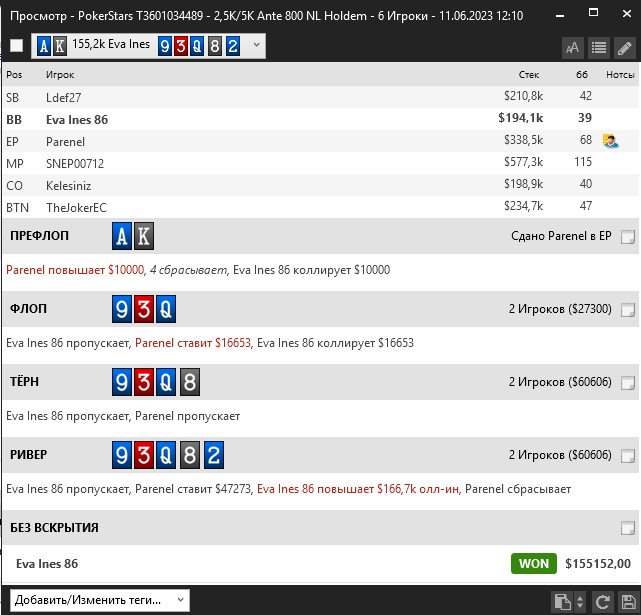Click the БЕЗ ВСКРЫТИЯ section header
This screenshot has height=615, width=641.
point(54,528)
